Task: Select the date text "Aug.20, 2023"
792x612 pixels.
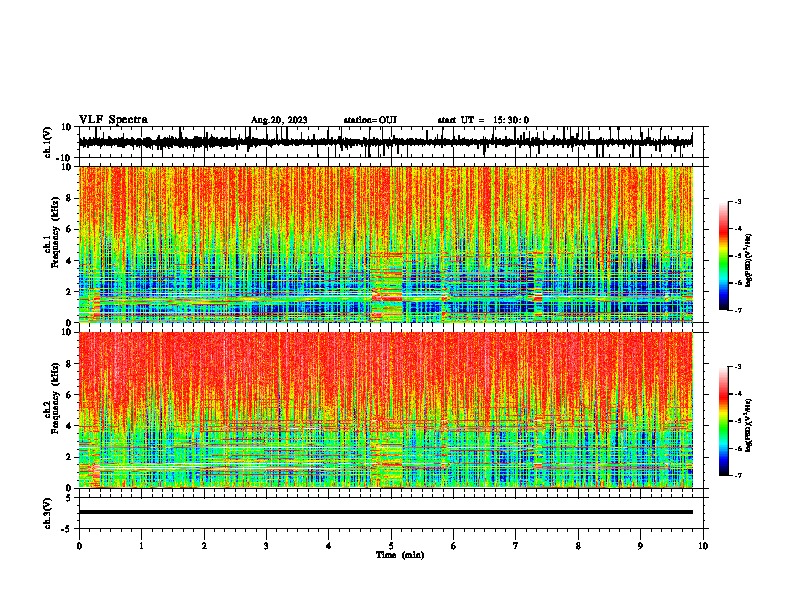Action: pyautogui.click(x=279, y=120)
